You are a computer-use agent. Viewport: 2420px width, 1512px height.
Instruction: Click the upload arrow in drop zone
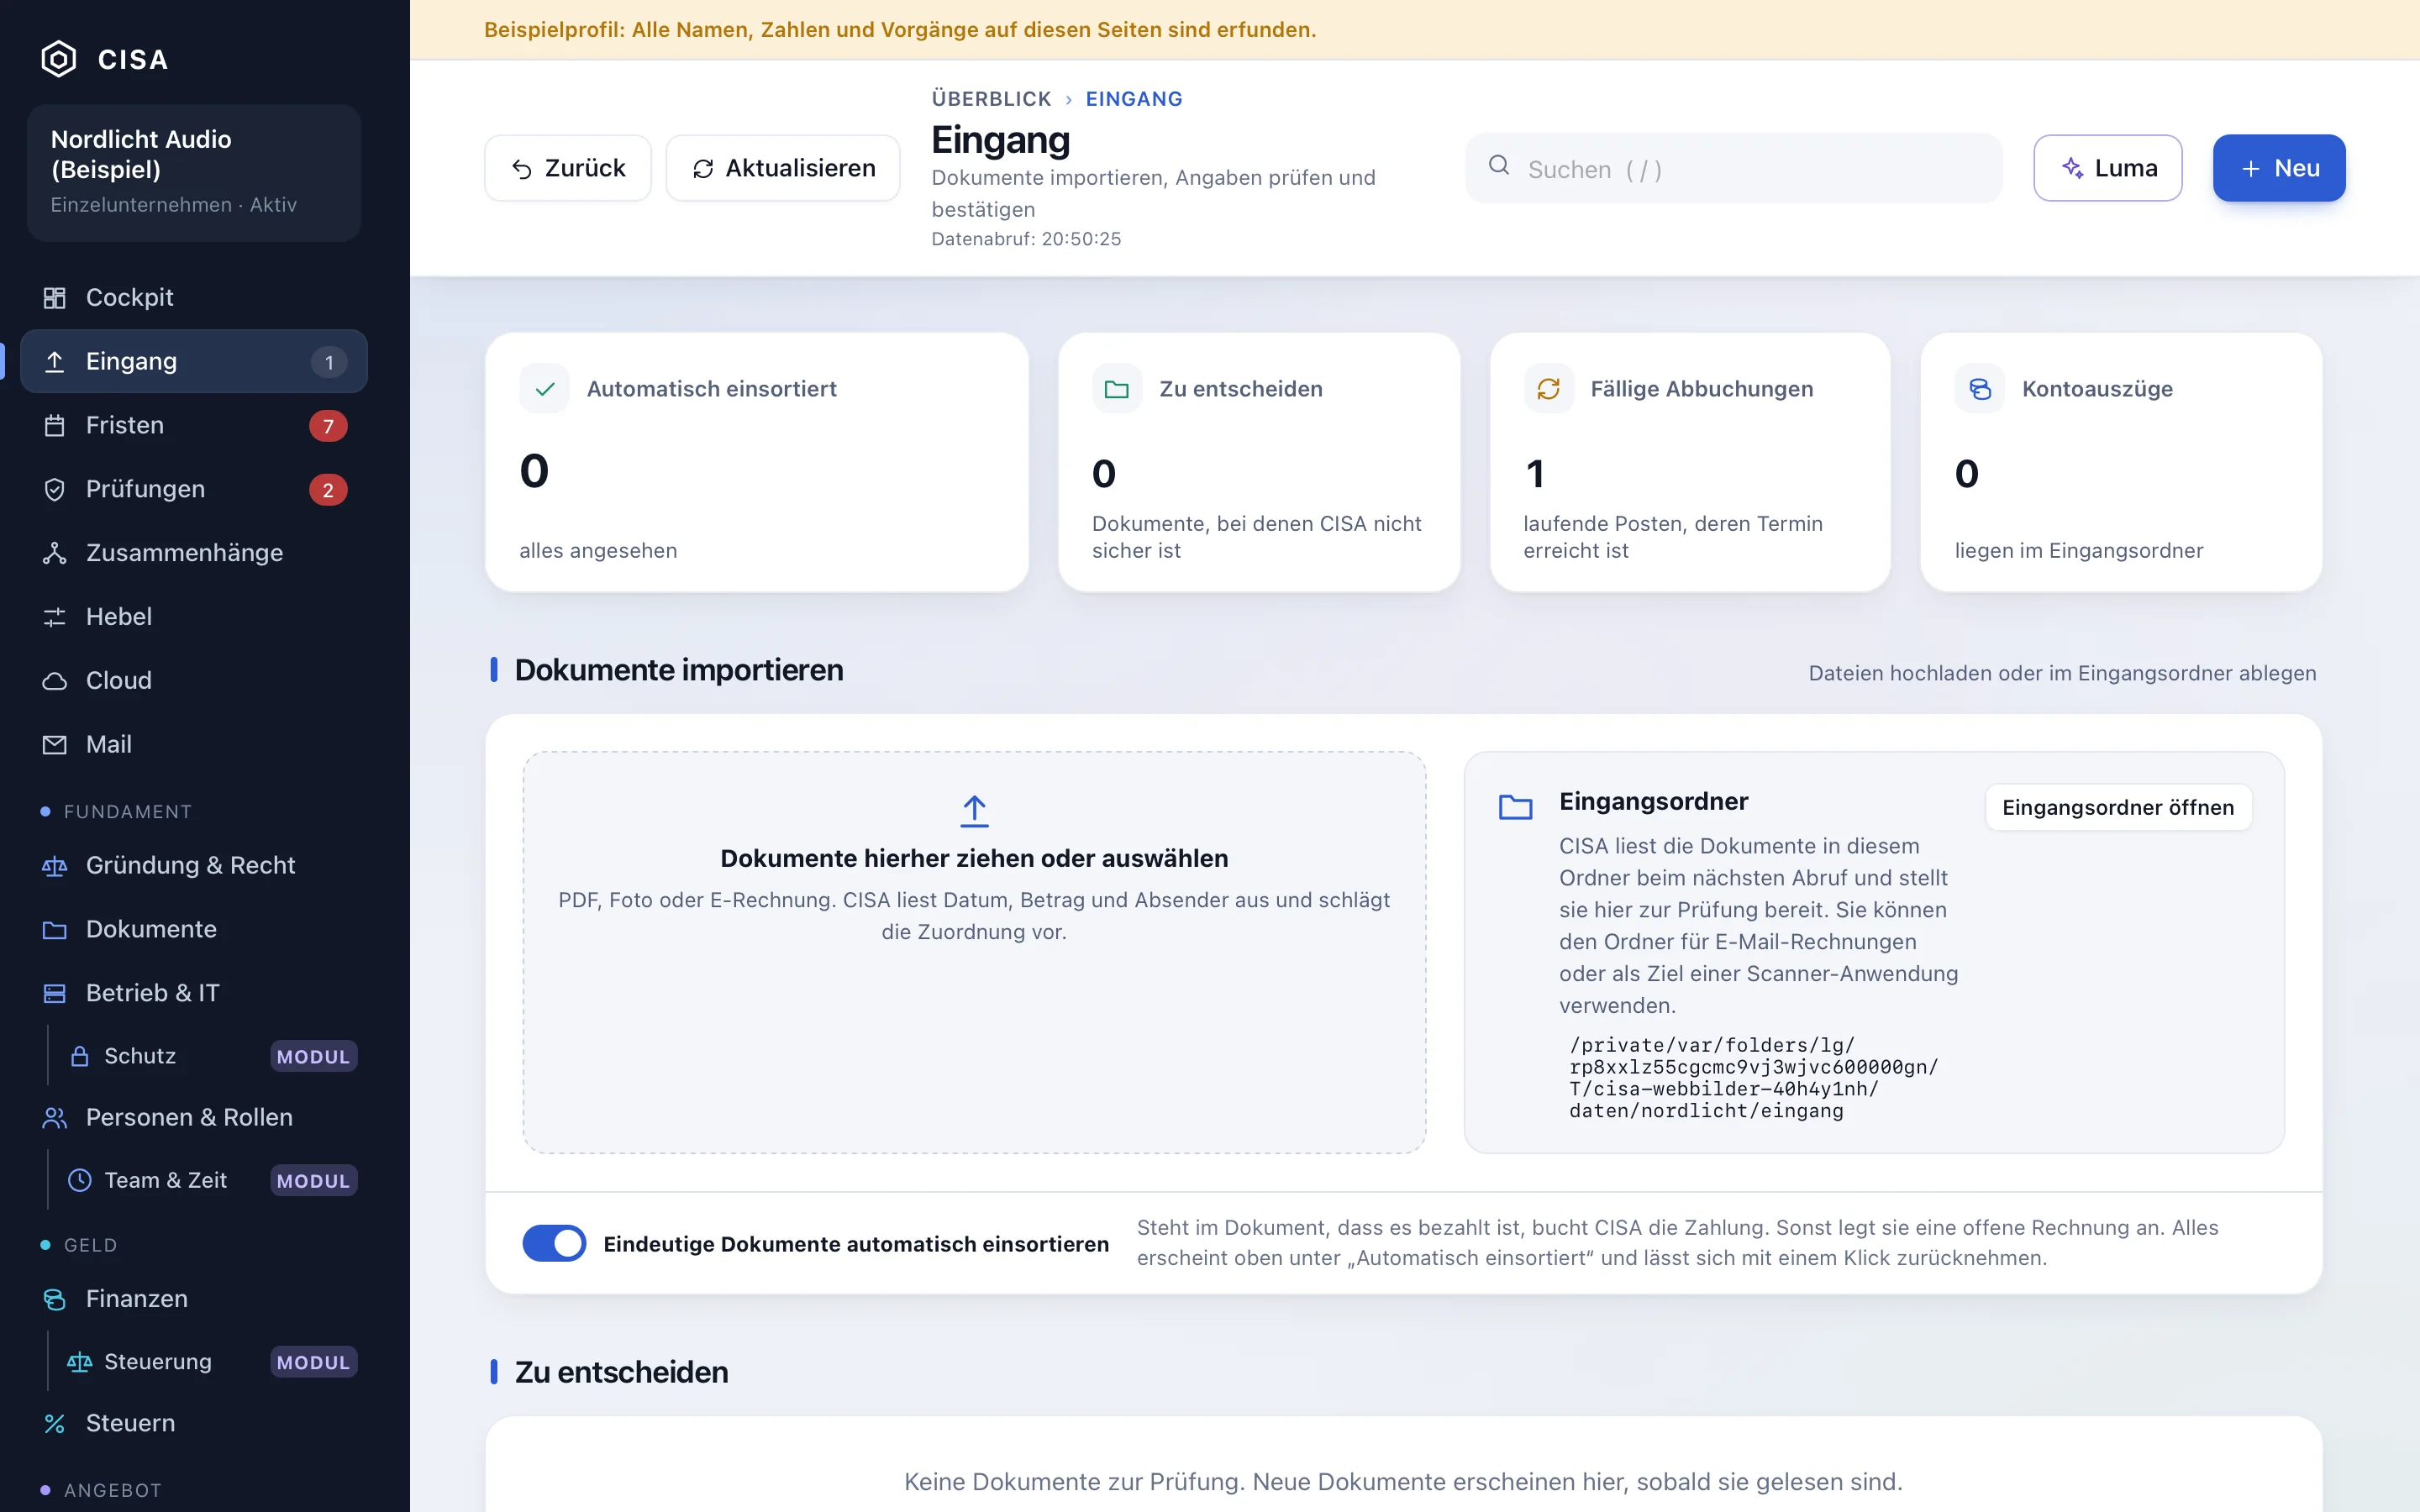pyautogui.click(x=974, y=811)
